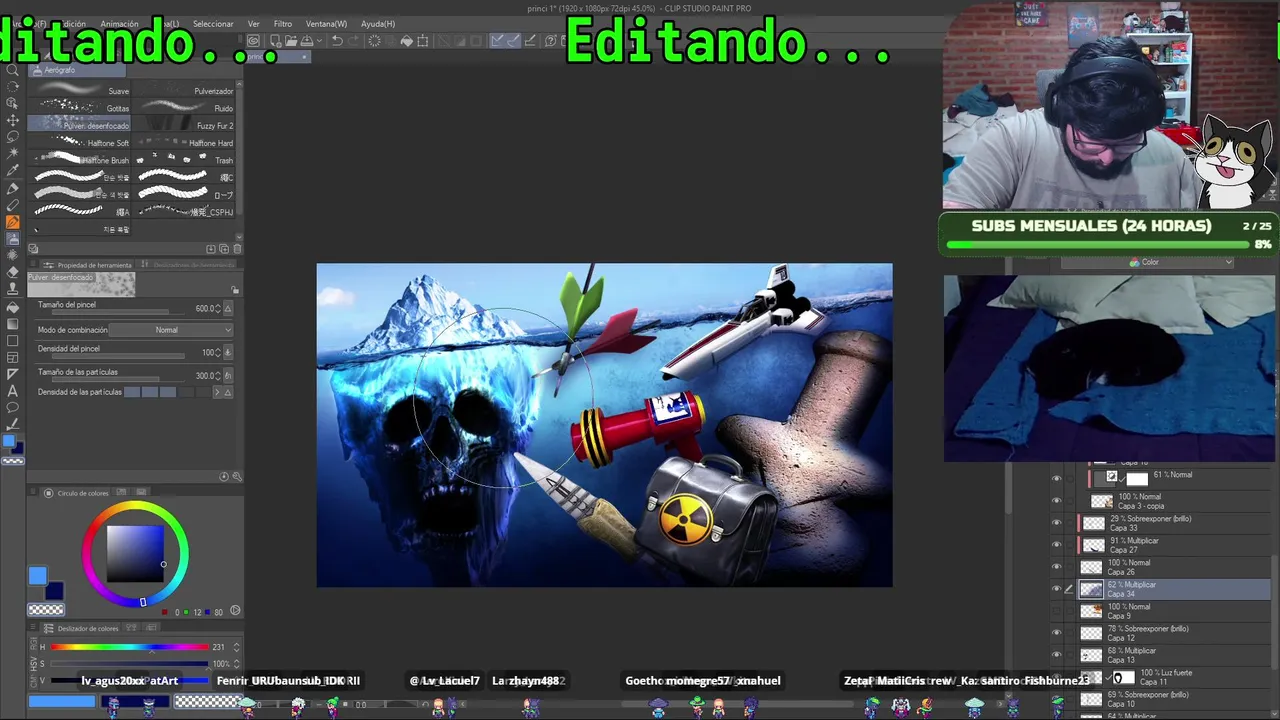Toggle visibility of layer Capa 26

1056,567
